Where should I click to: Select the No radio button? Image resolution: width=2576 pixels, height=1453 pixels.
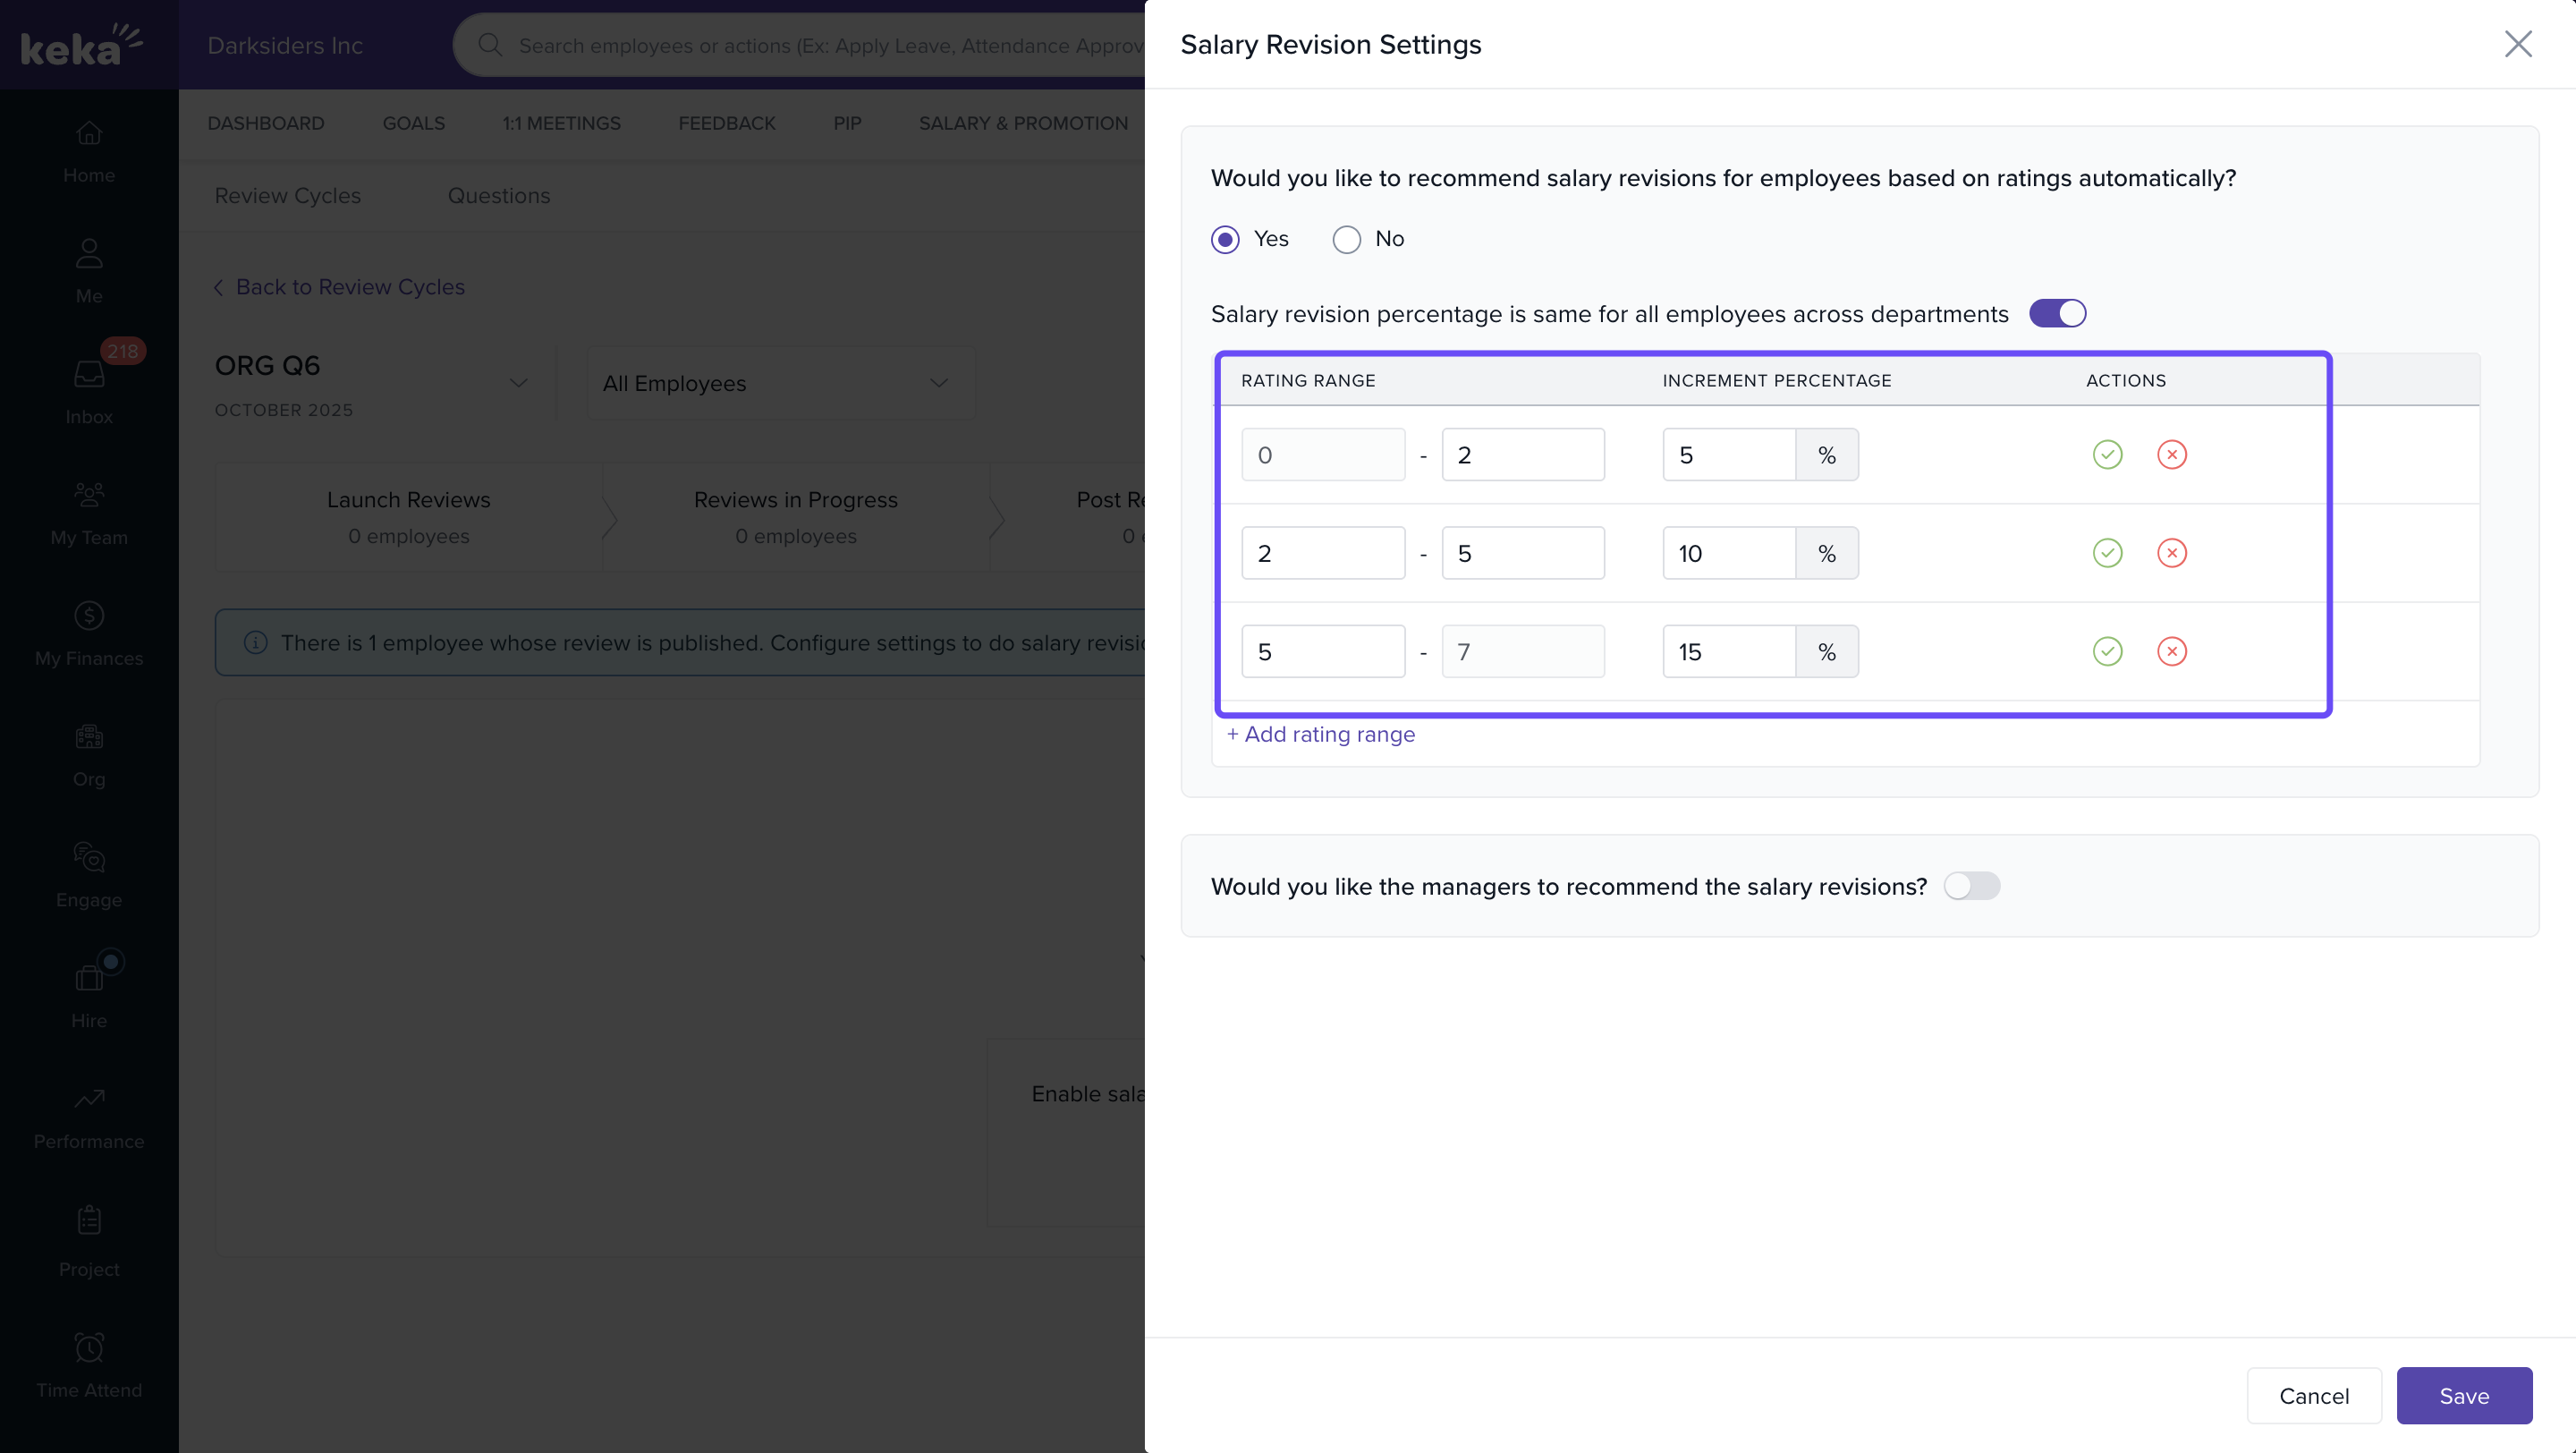pos(1346,240)
